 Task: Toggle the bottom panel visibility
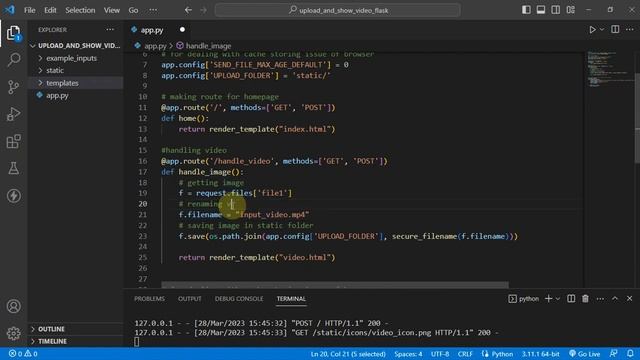click(x=541, y=10)
